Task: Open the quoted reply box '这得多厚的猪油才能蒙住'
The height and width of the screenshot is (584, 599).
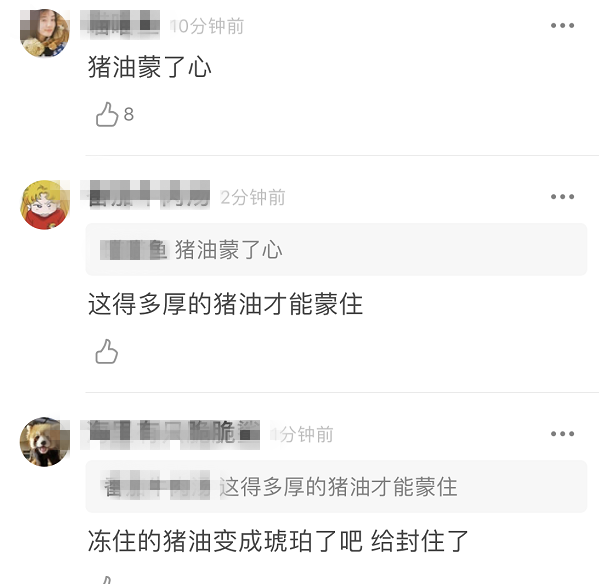Action: 336,487
